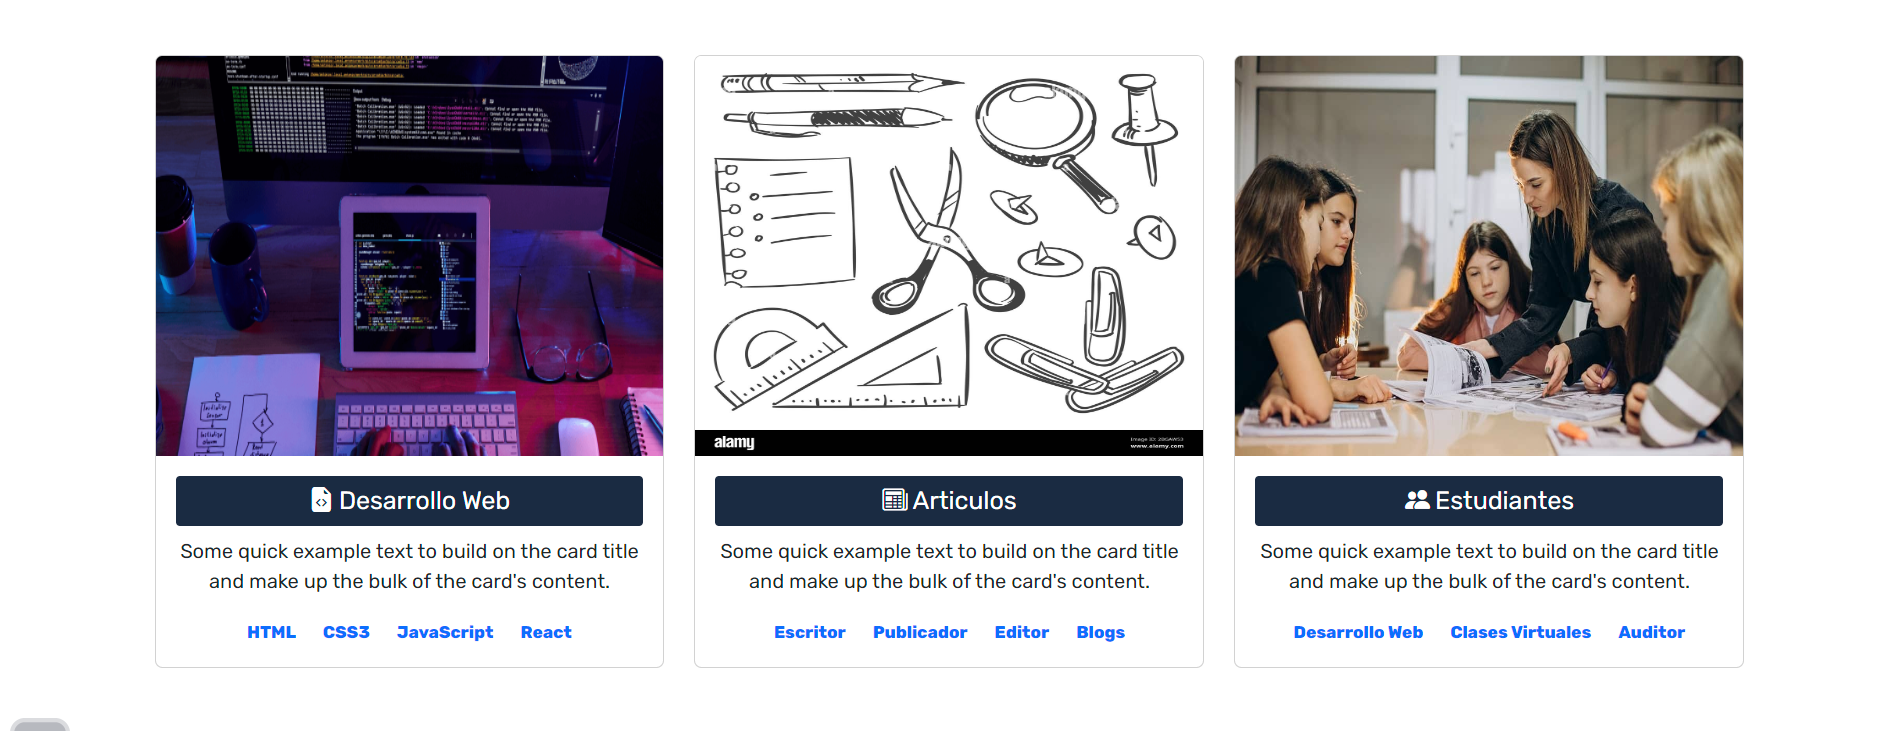
Task: Click the coding desk image thumbnail
Action: pos(409,256)
